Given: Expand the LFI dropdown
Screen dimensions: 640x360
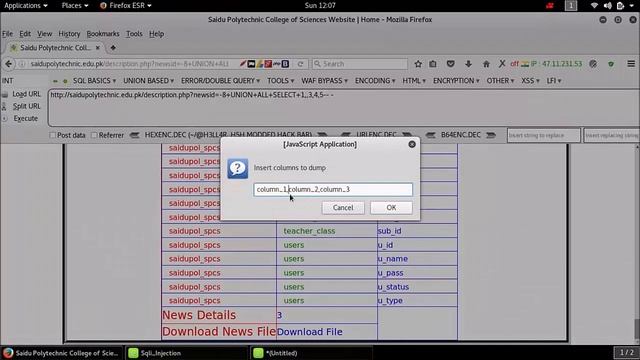Looking at the screenshot, I should (x=554, y=81).
